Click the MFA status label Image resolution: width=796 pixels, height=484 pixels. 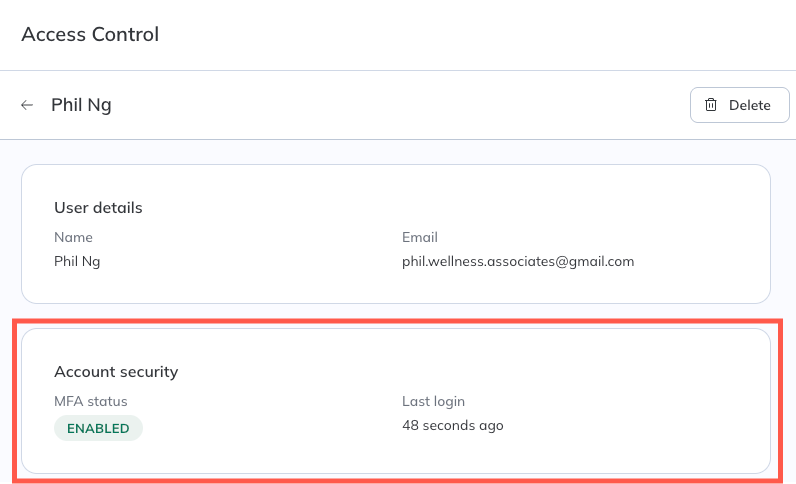(x=91, y=401)
